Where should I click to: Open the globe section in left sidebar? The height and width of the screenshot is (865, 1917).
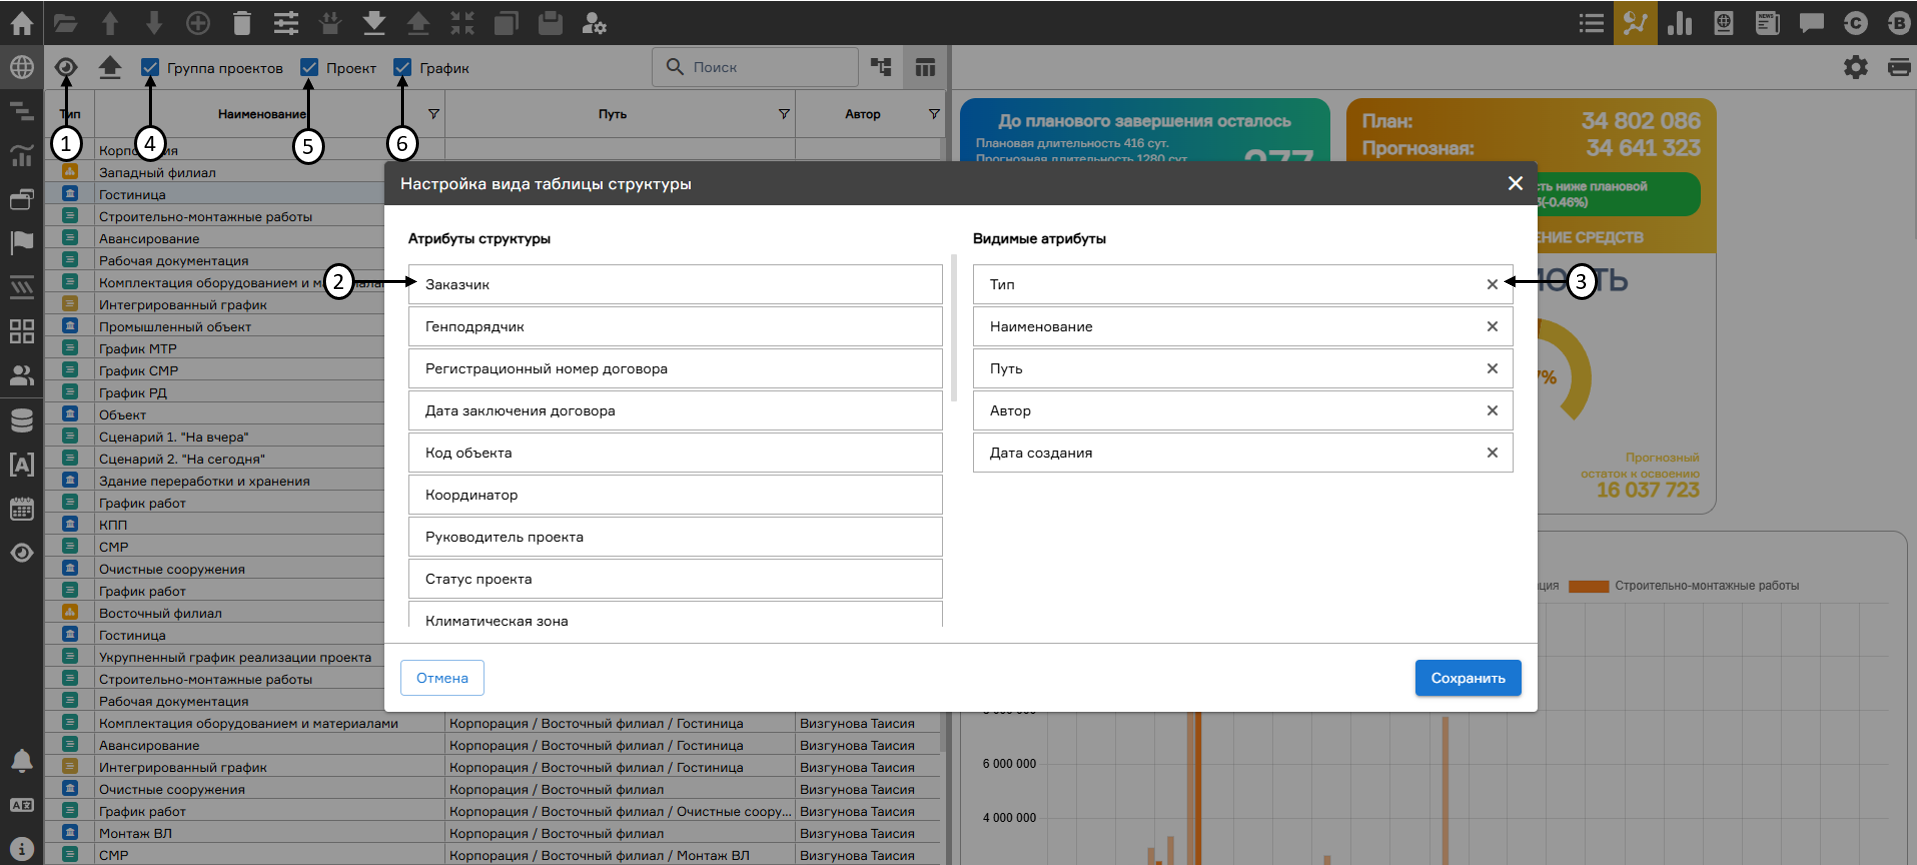coord(21,67)
